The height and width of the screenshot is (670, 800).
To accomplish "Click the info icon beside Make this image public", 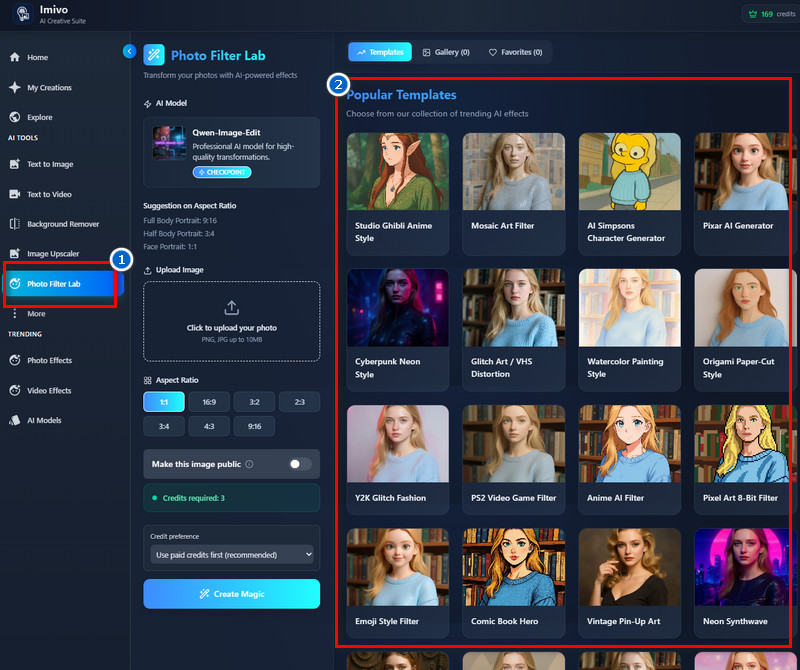I will click(249, 464).
